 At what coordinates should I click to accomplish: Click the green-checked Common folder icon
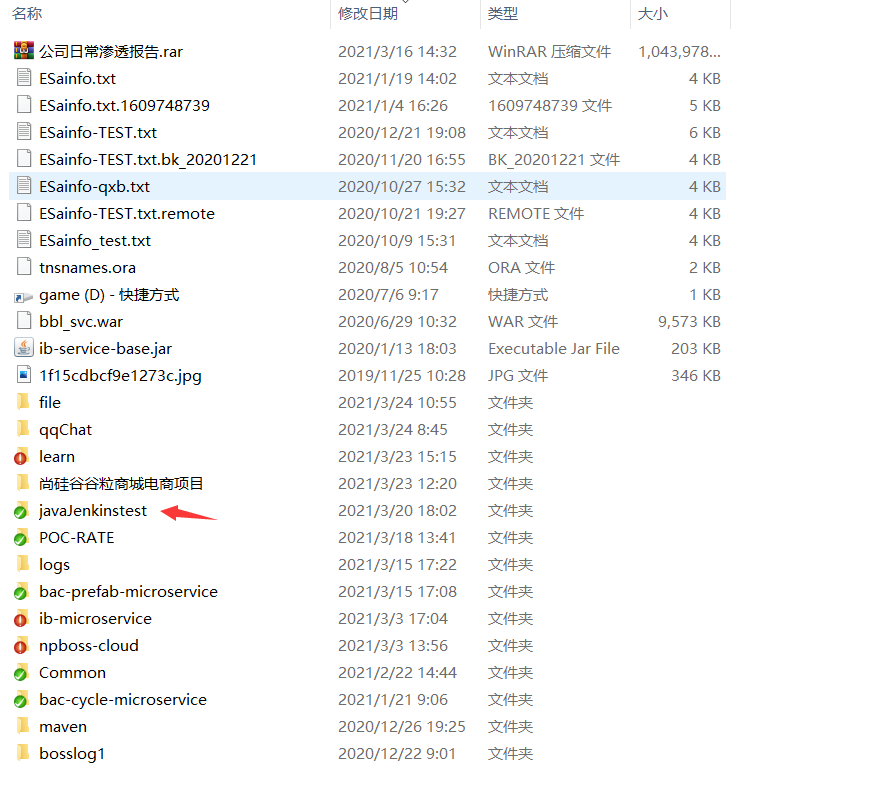[x=21, y=673]
